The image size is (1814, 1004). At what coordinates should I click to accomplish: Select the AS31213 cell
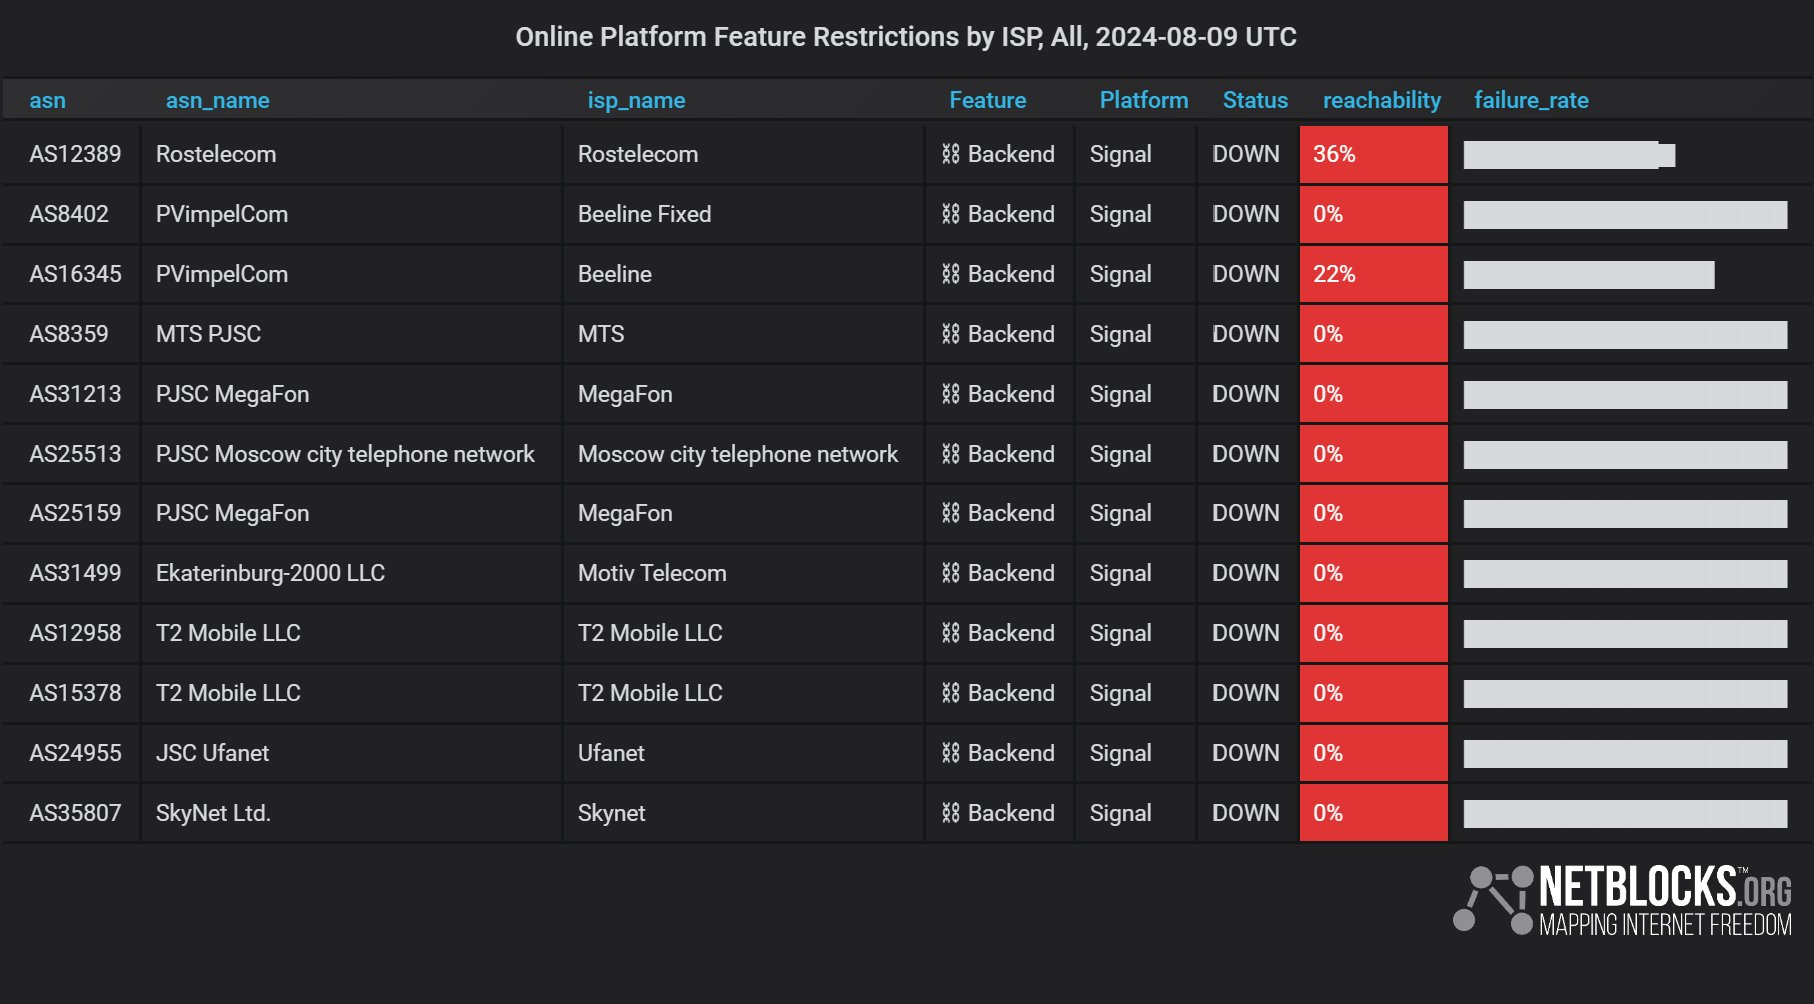pos(71,394)
